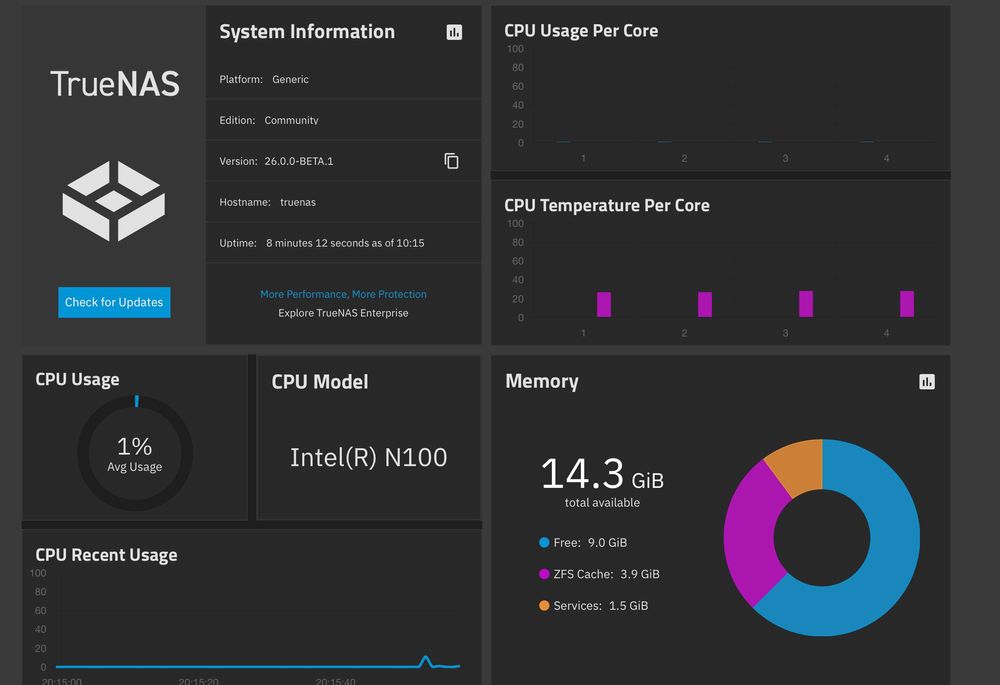1000x685 pixels.
Task: Open Memory reports chart icon
Action: [x=927, y=381]
